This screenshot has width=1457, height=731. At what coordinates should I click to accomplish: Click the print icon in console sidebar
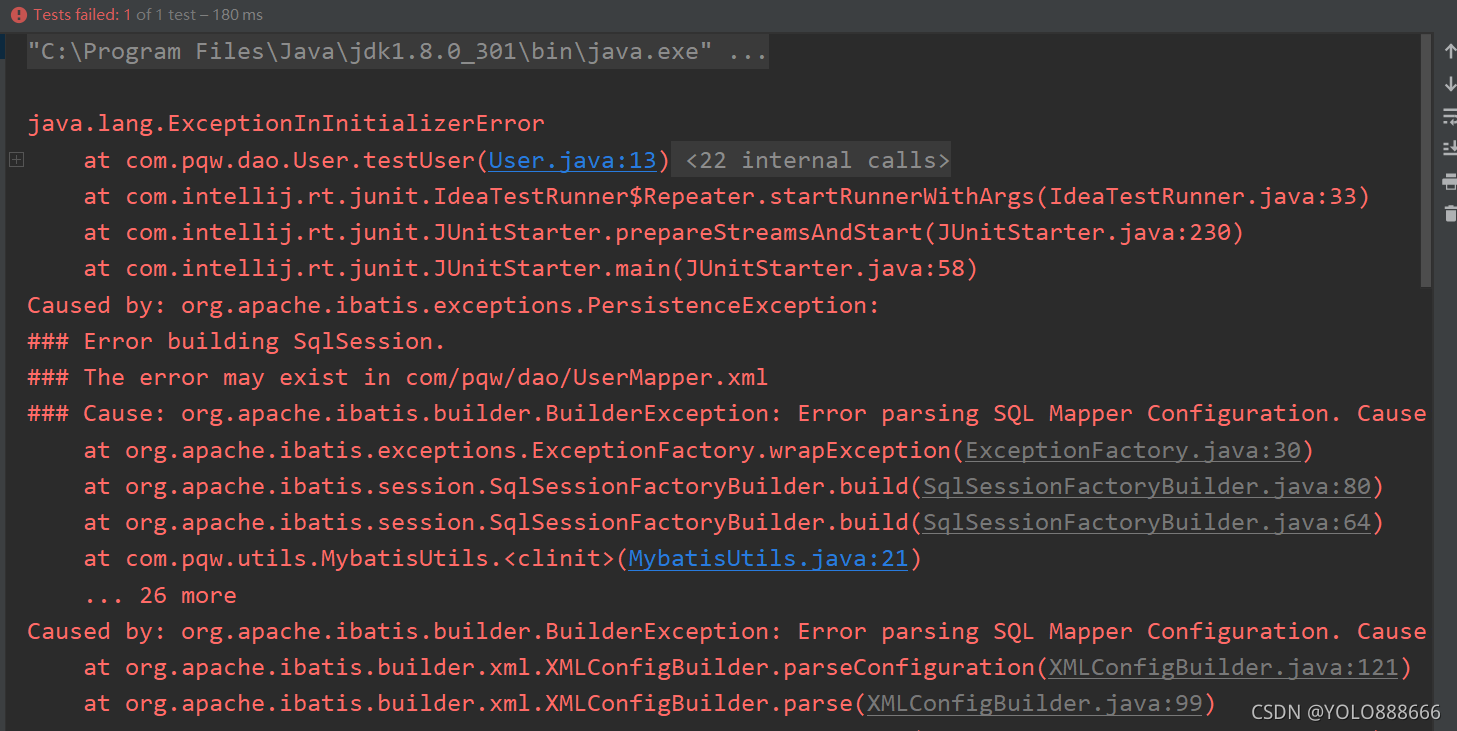1449,181
